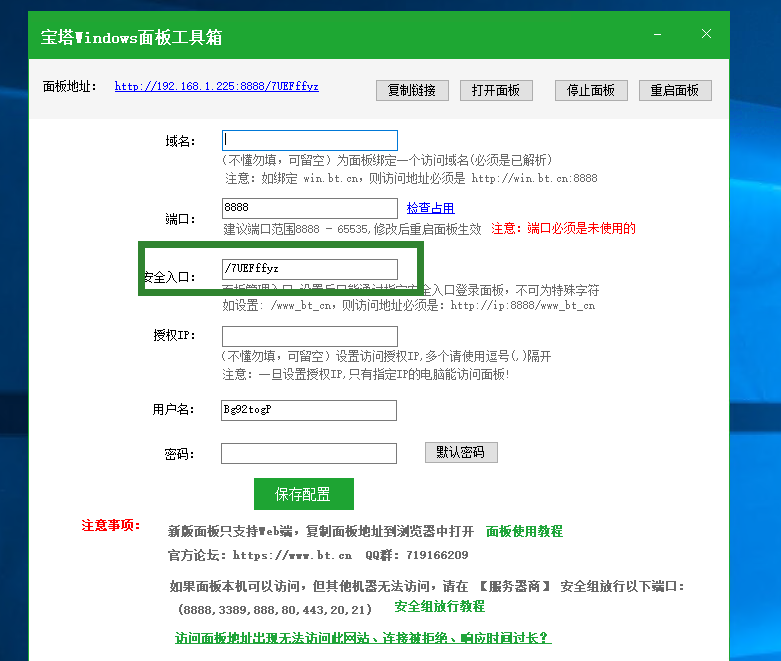Open the panel address link http://192.168.1.225:8888/7UEFffyz
The width and height of the screenshot is (781, 661).
[x=217, y=86]
